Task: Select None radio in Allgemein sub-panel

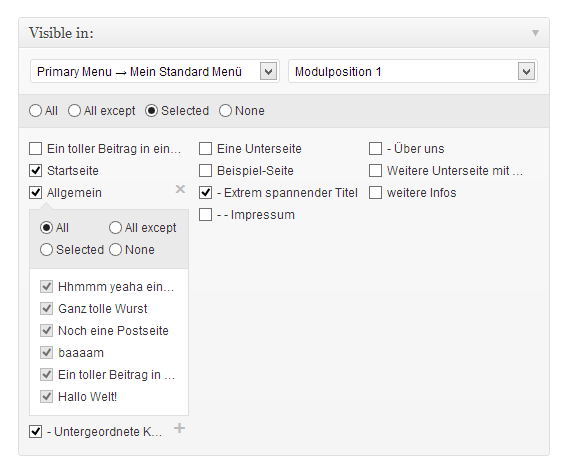Action: click(115, 250)
